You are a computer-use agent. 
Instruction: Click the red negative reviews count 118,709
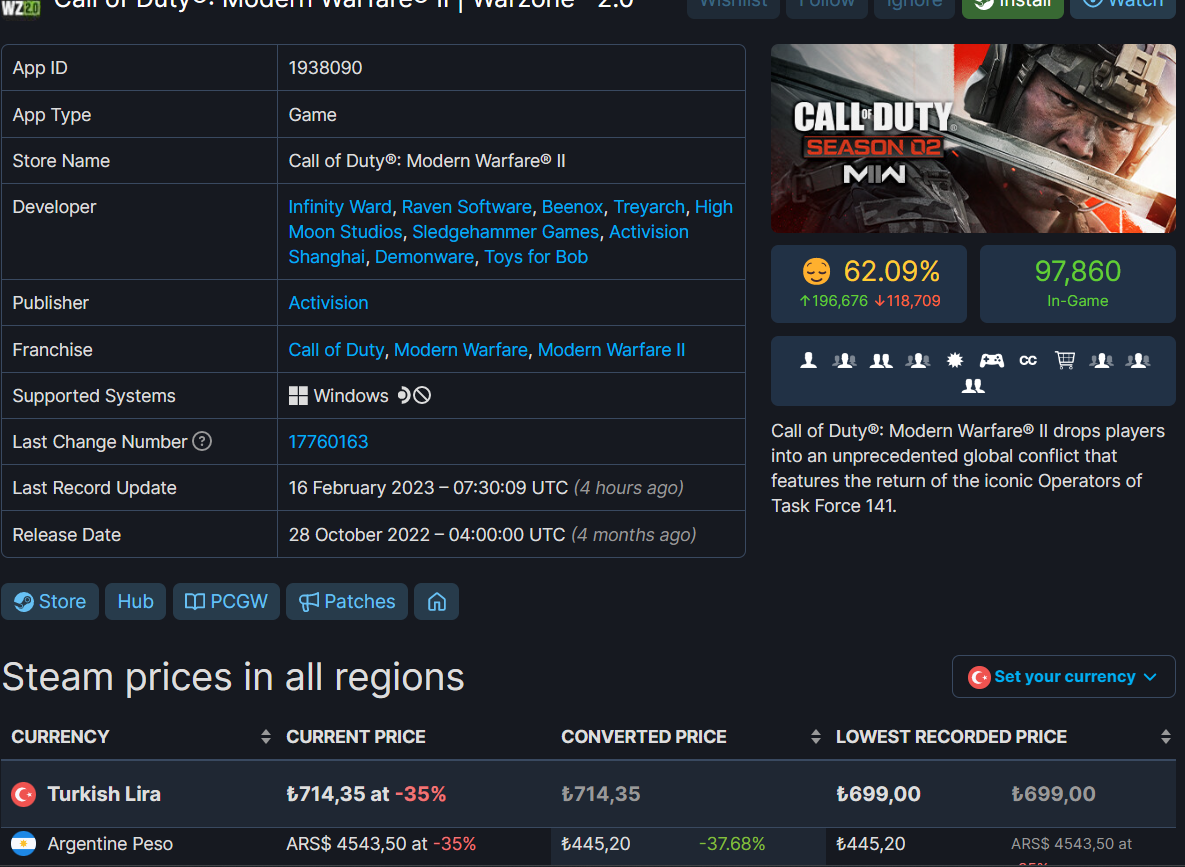click(908, 301)
